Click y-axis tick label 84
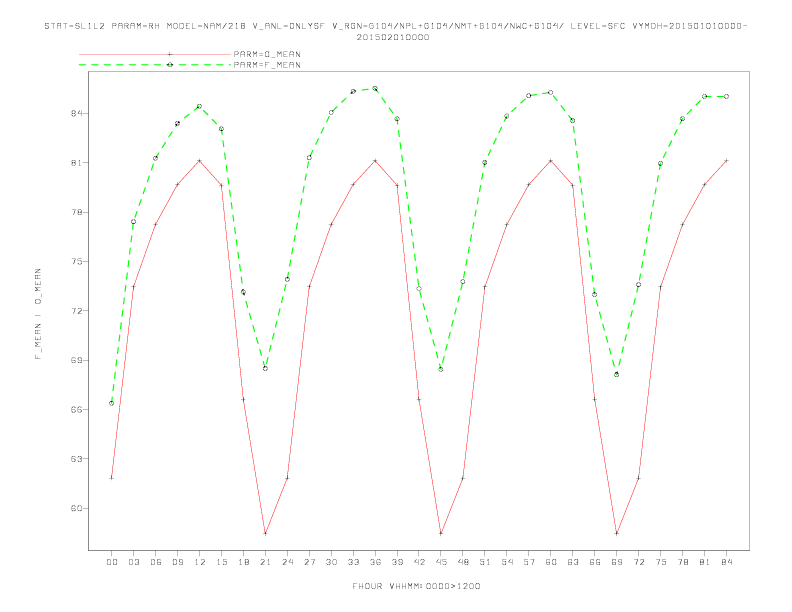 [76, 113]
